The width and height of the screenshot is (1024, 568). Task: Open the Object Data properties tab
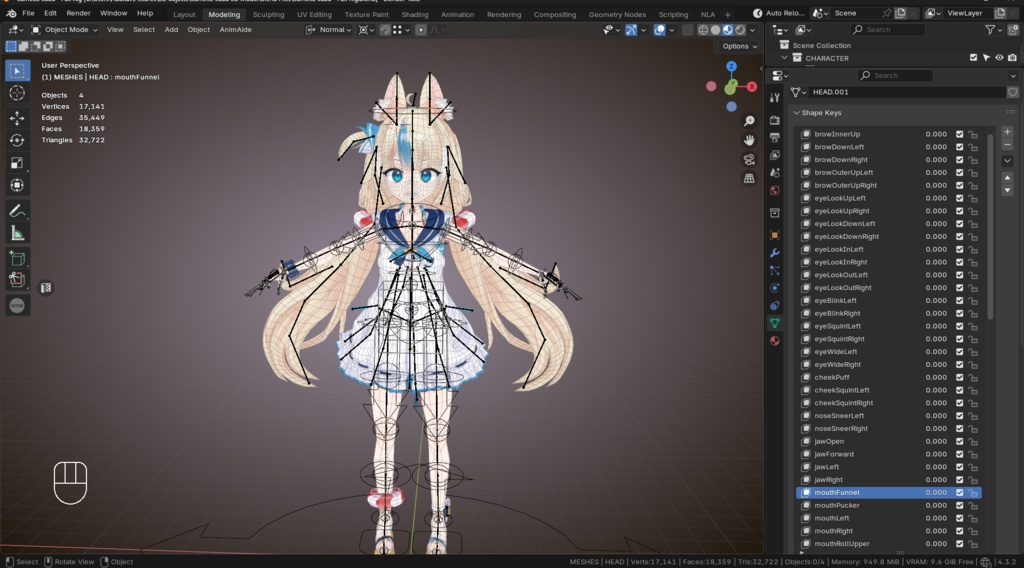click(775, 323)
